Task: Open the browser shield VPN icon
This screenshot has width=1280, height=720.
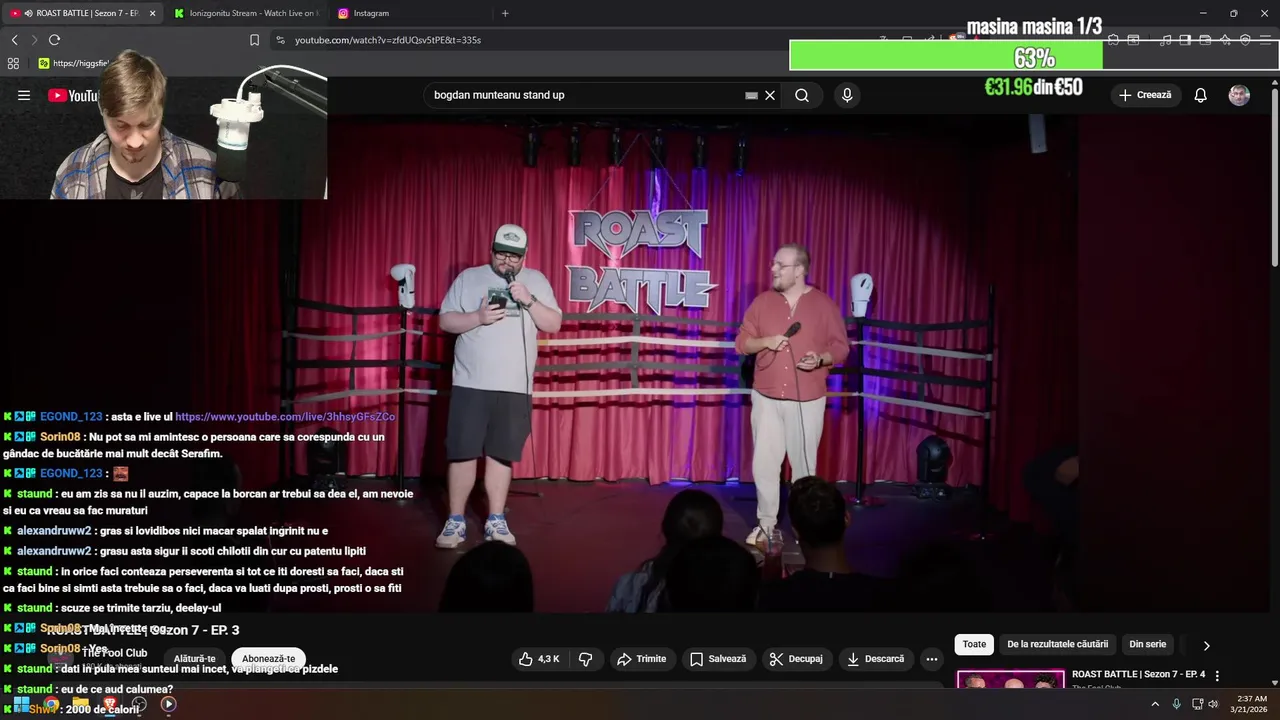Action: pos(1245,40)
